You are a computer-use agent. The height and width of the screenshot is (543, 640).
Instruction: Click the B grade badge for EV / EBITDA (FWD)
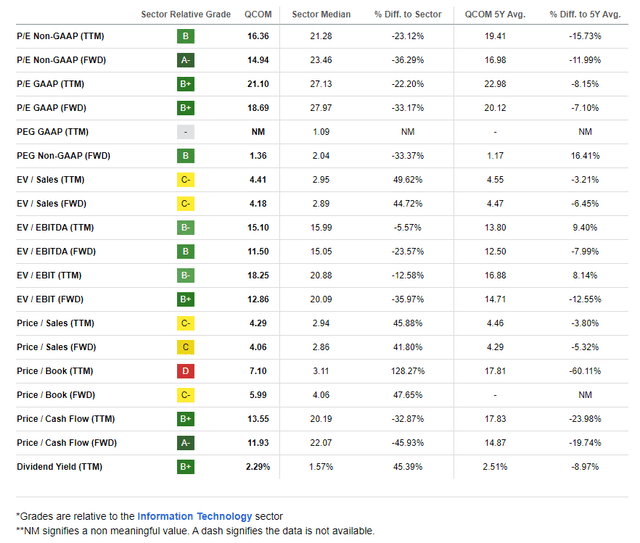coord(186,251)
